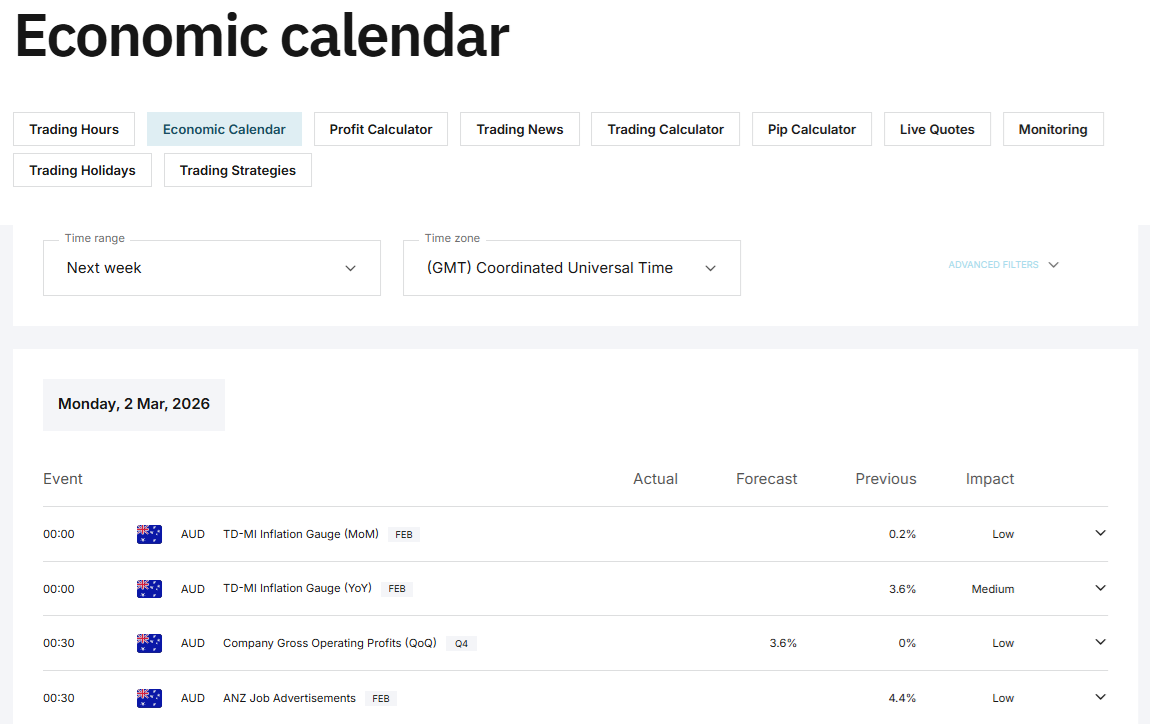
Task: Click the 4.4% previous value for ANZ Job Advertisements
Action: (902, 698)
